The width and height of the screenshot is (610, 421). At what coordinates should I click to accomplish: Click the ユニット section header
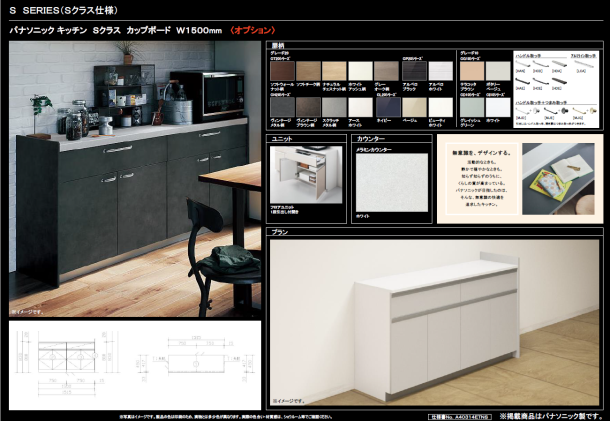[282, 139]
